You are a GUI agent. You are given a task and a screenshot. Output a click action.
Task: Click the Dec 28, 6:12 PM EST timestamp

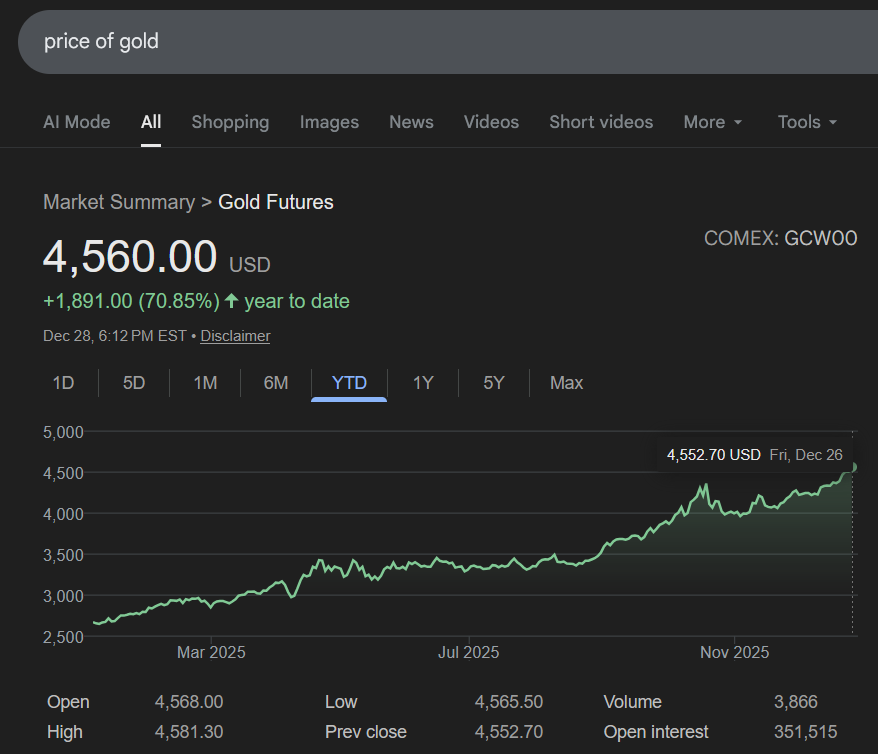[115, 336]
